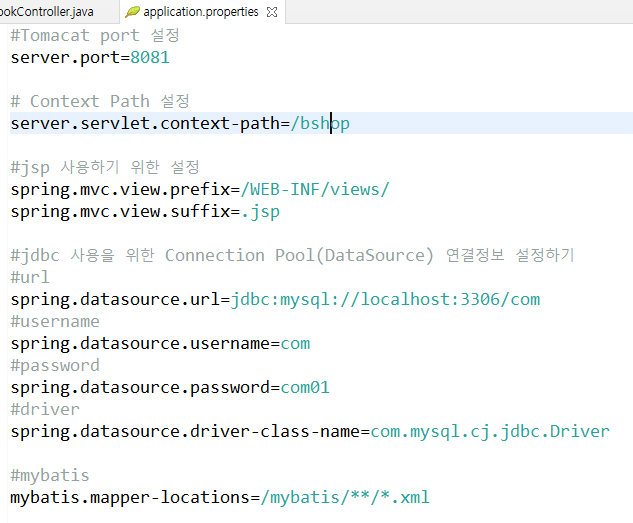633x523 pixels.
Task: Place cursor in the server.port key
Action: coord(65,57)
